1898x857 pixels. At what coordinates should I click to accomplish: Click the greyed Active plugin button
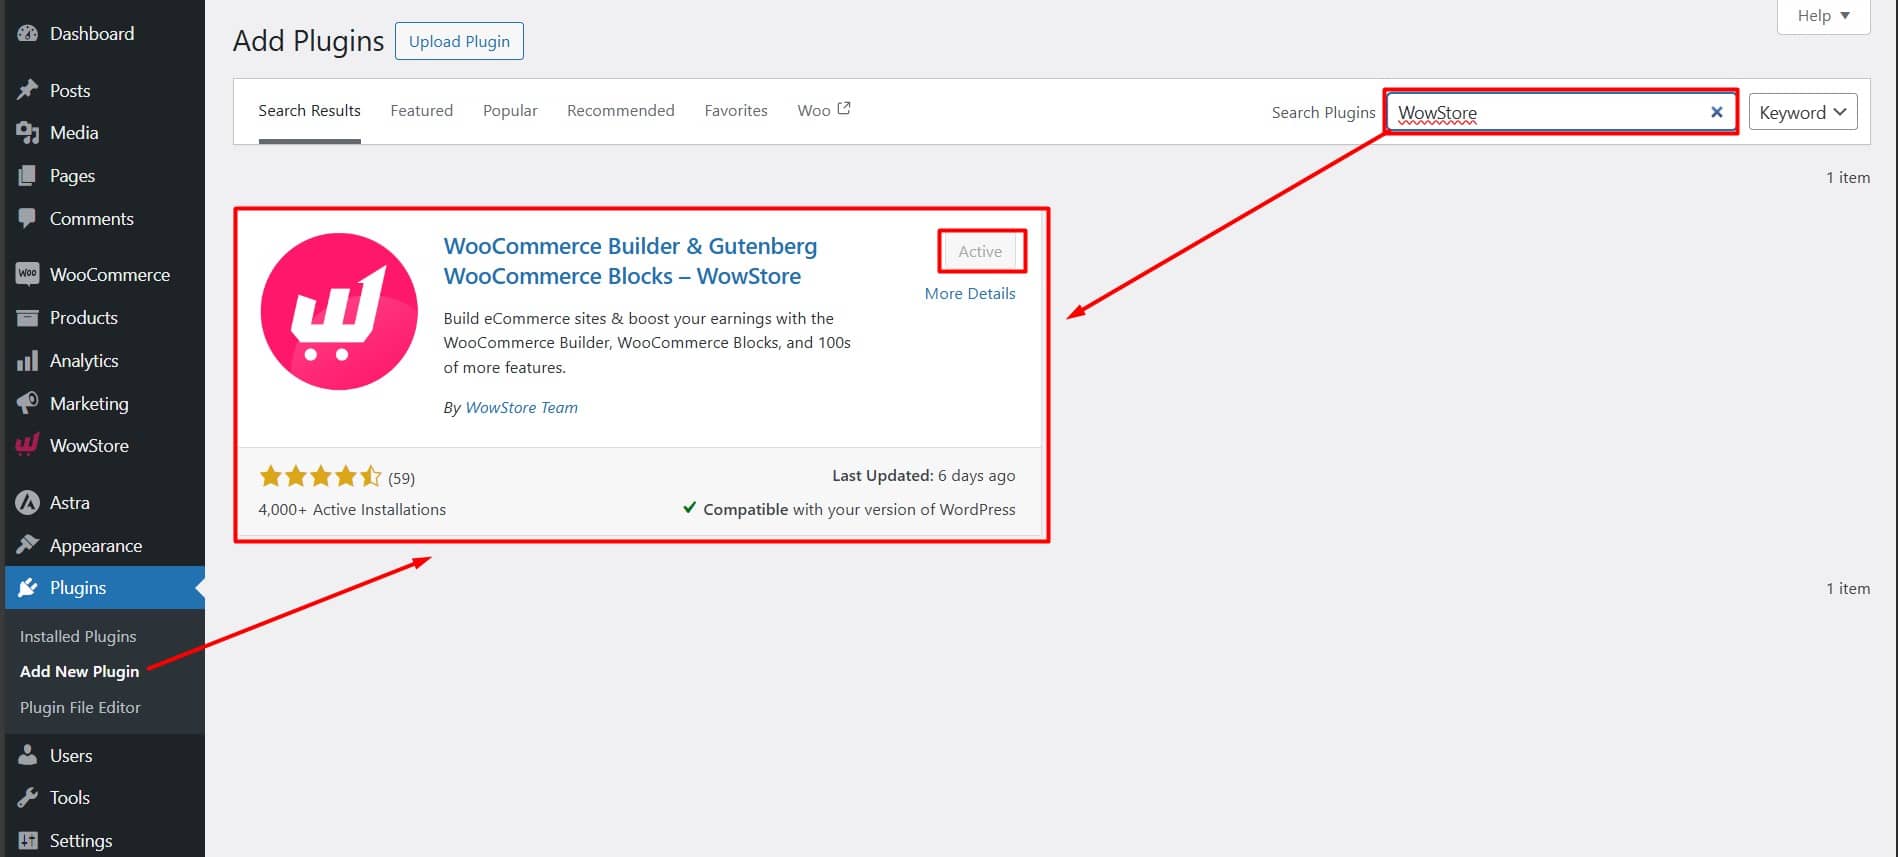tap(980, 251)
